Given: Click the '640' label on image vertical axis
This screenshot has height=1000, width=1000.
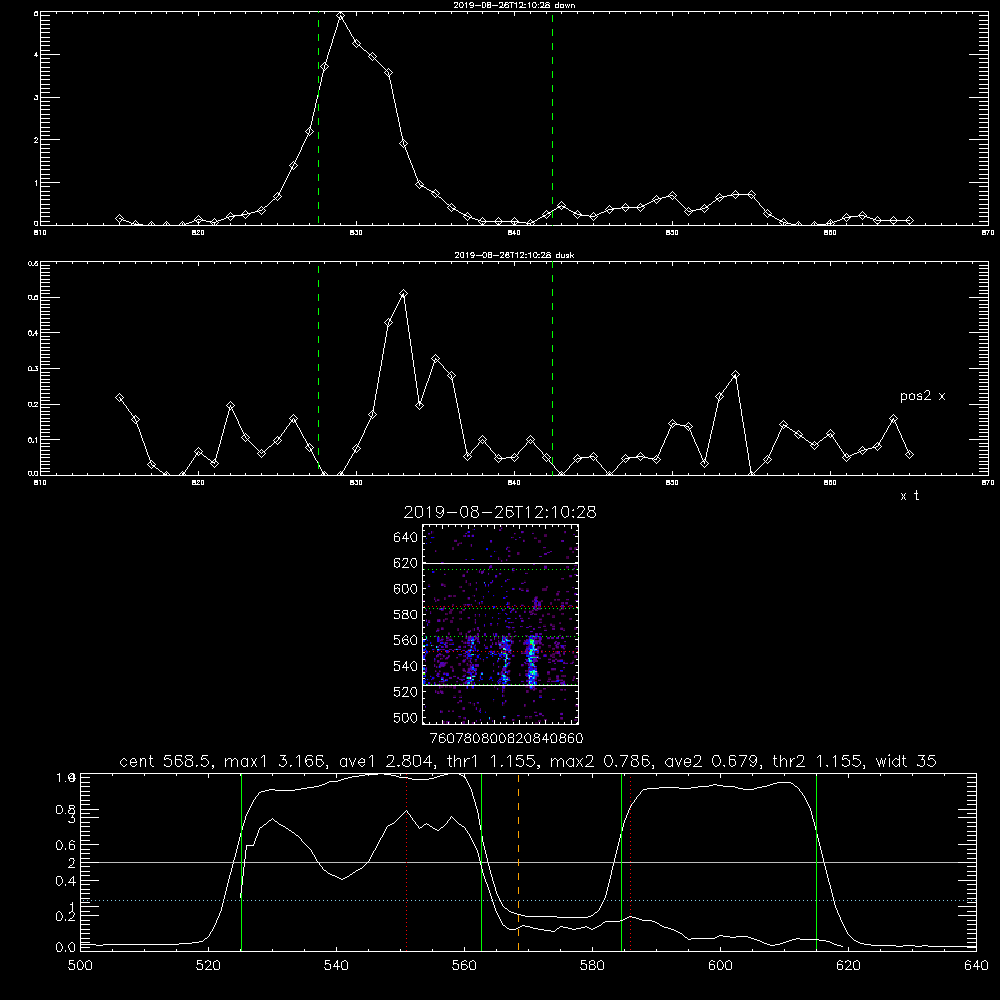Looking at the screenshot, I should pos(406,538).
